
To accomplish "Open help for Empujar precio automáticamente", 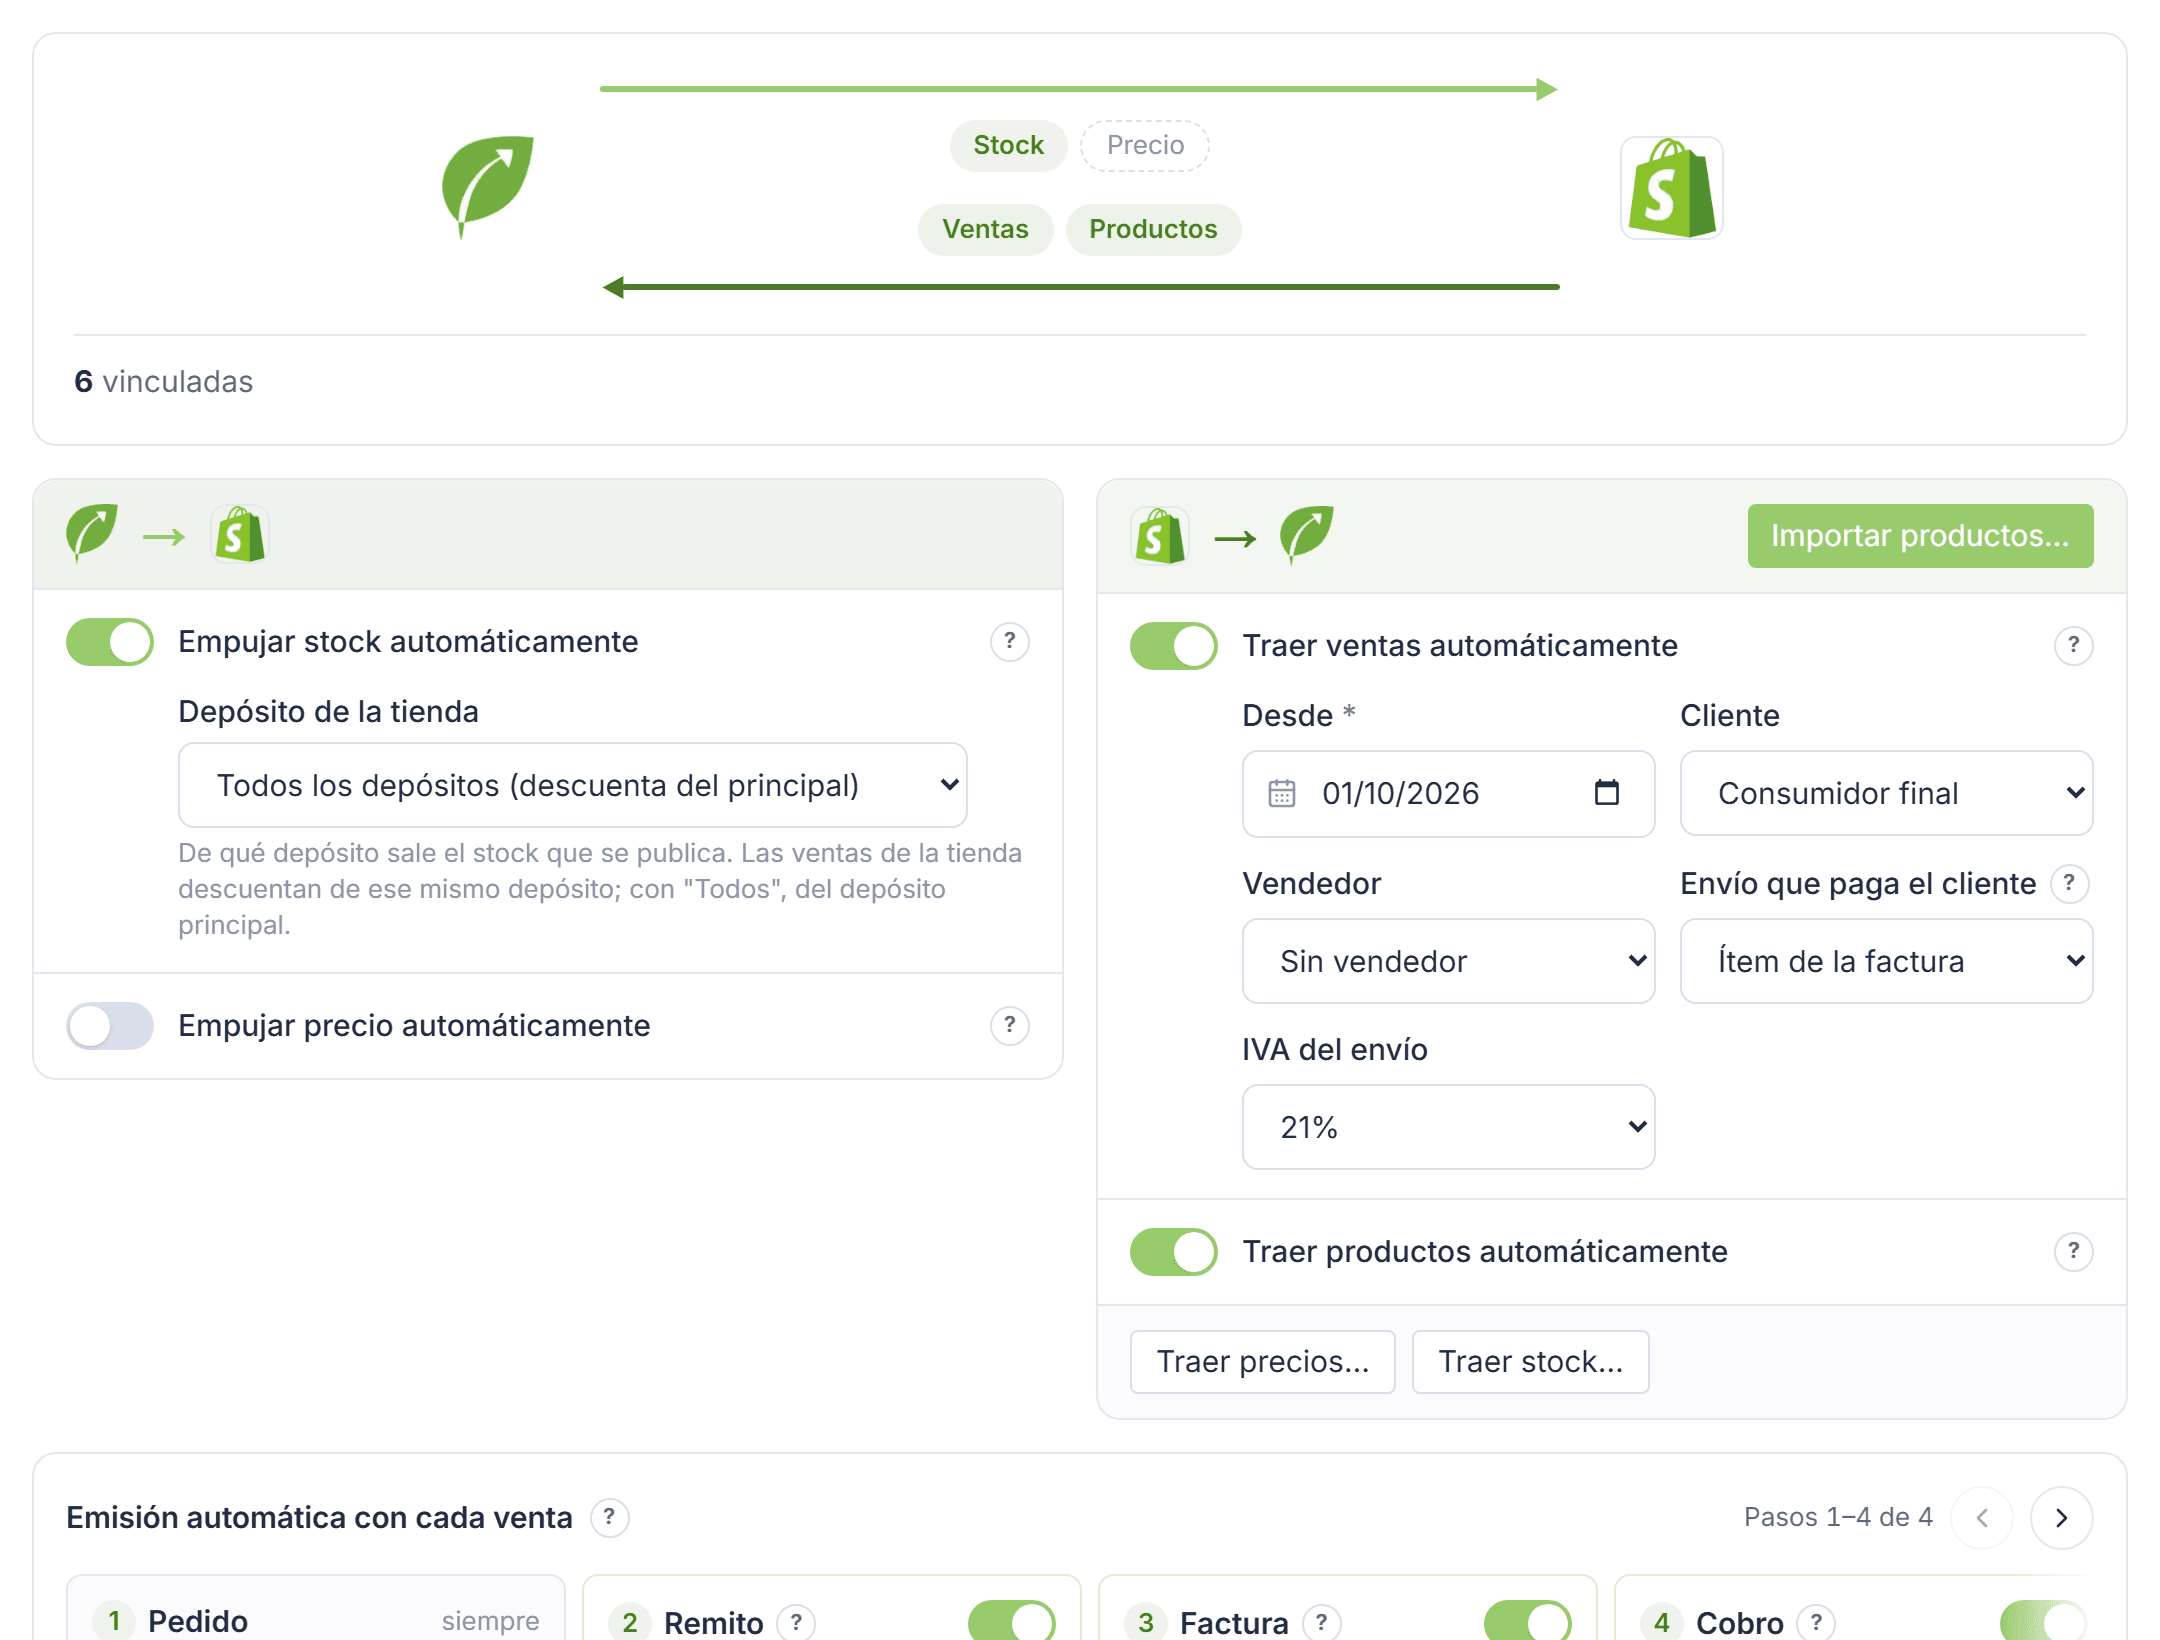I will pyautogui.click(x=1009, y=1025).
